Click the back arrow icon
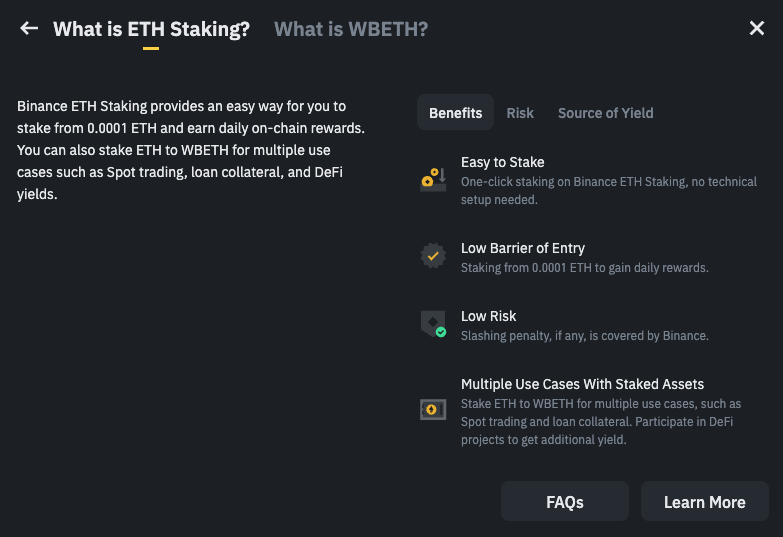 click(x=29, y=29)
